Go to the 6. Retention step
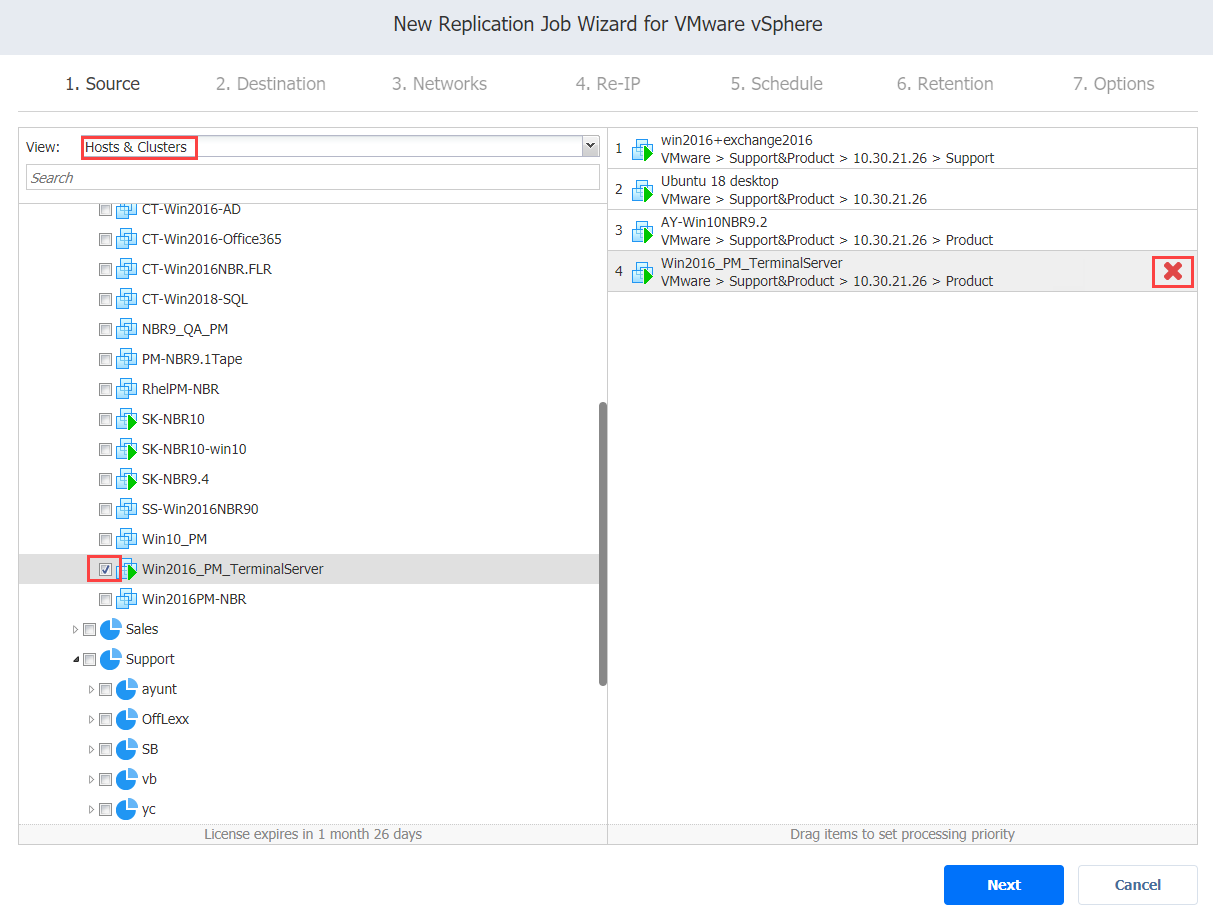The image size is (1213, 907). coord(945,84)
